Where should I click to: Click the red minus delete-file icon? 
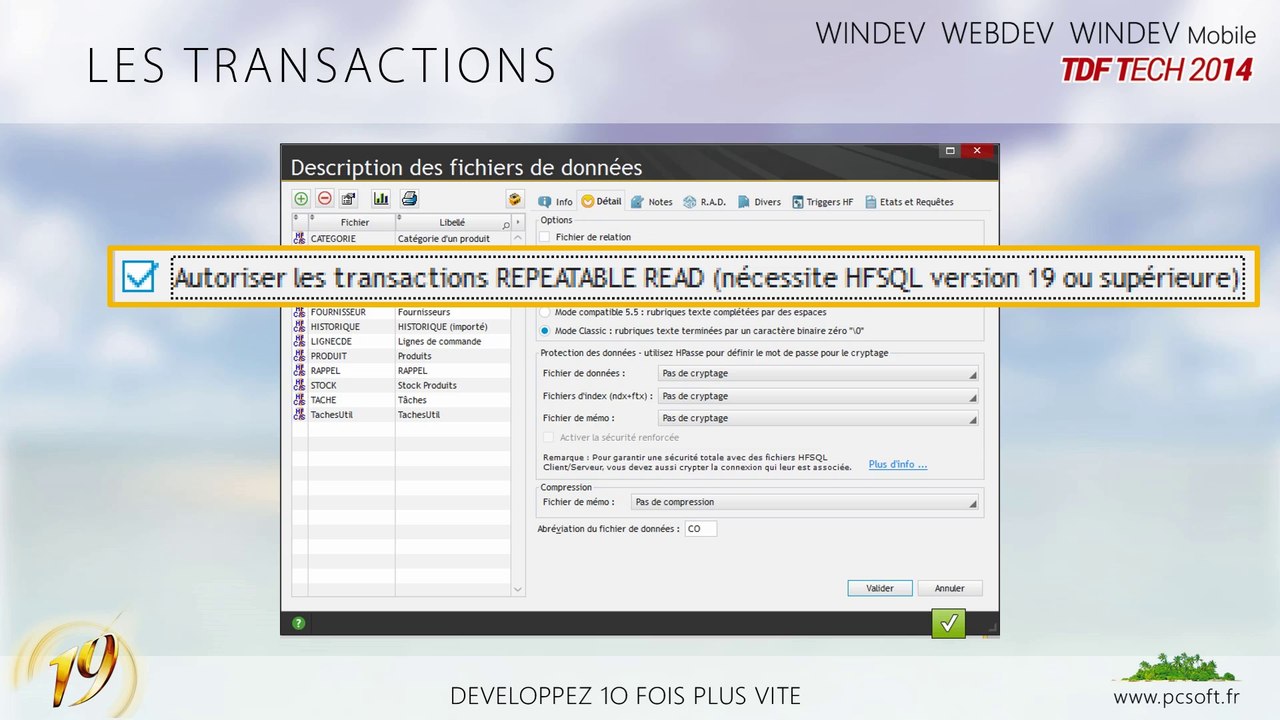pos(325,199)
